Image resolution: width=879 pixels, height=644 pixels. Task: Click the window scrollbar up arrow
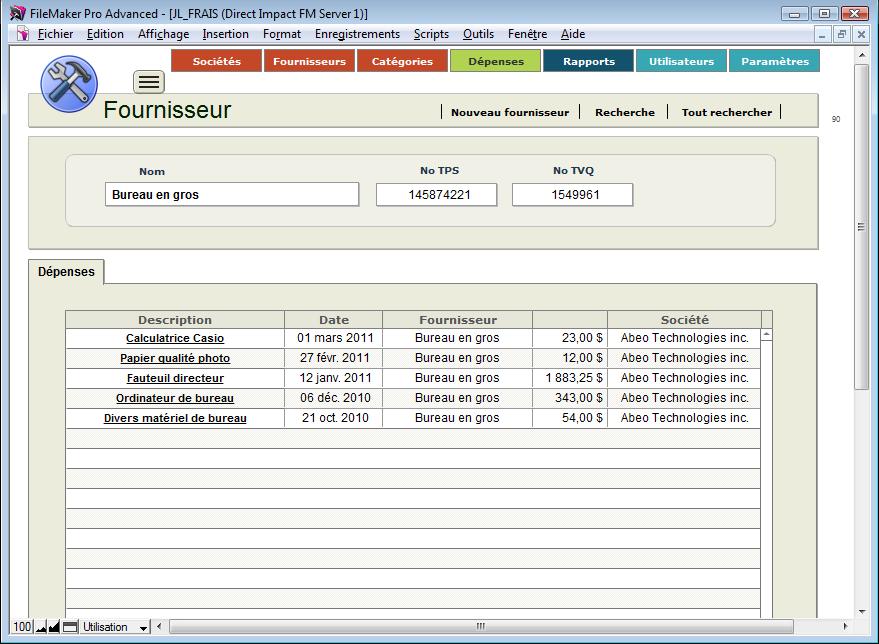click(861, 55)
